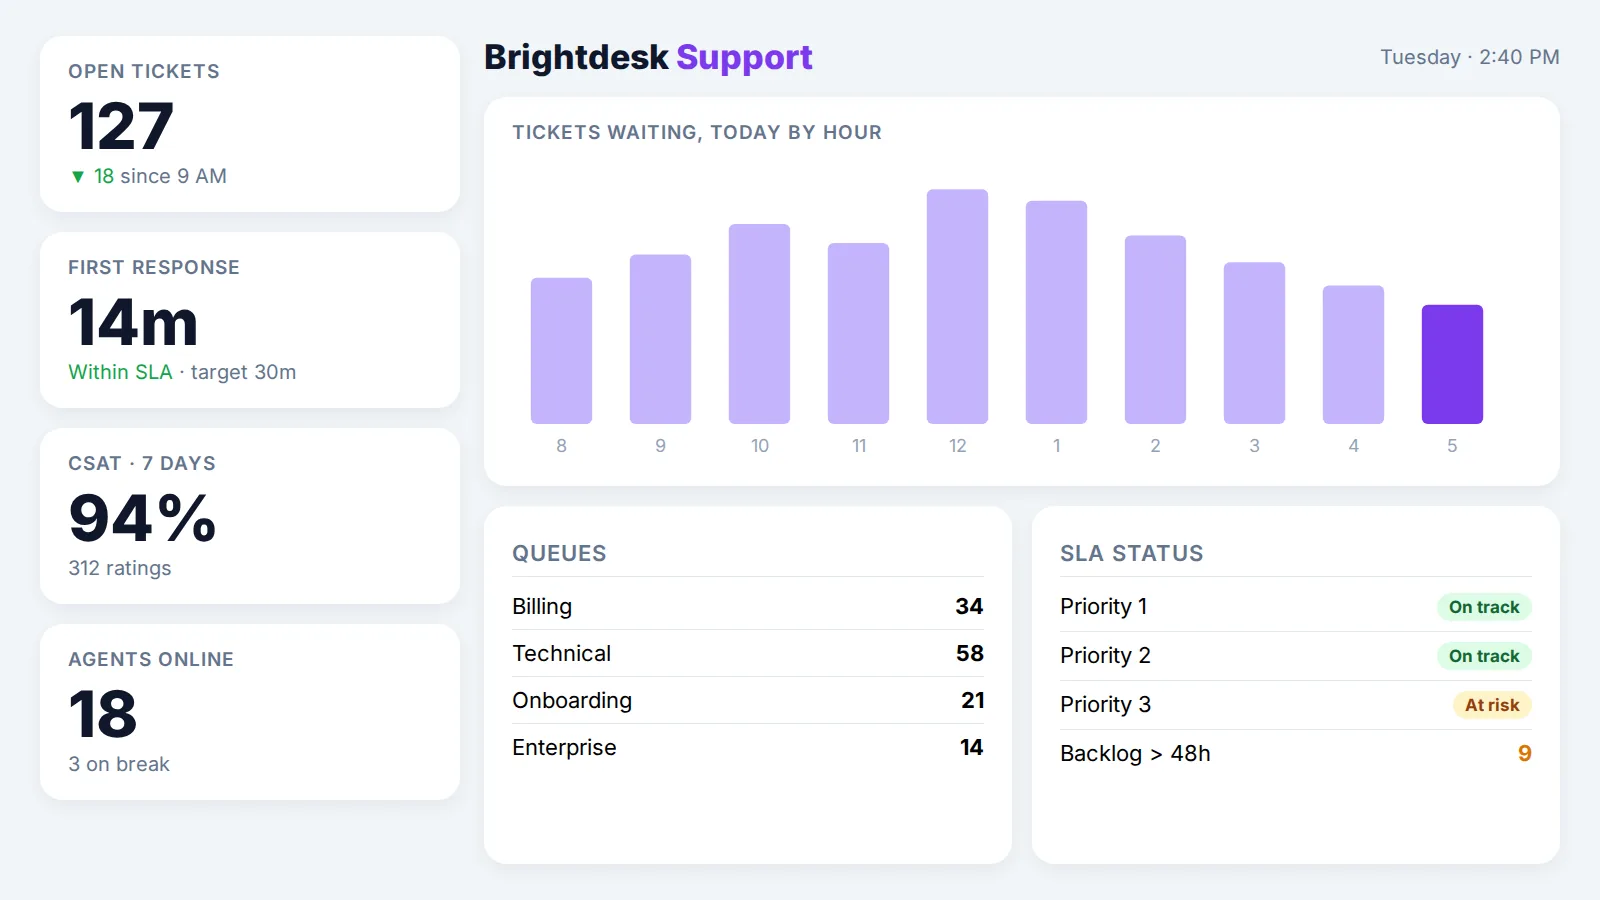Click the Within SLA status text

[x=120, y=372]
